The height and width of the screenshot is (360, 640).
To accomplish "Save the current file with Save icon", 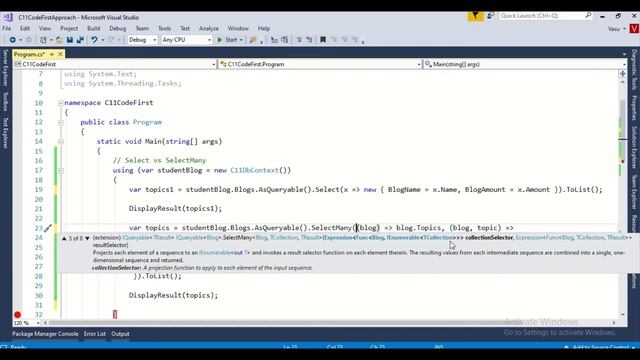I will pos(70,40).
